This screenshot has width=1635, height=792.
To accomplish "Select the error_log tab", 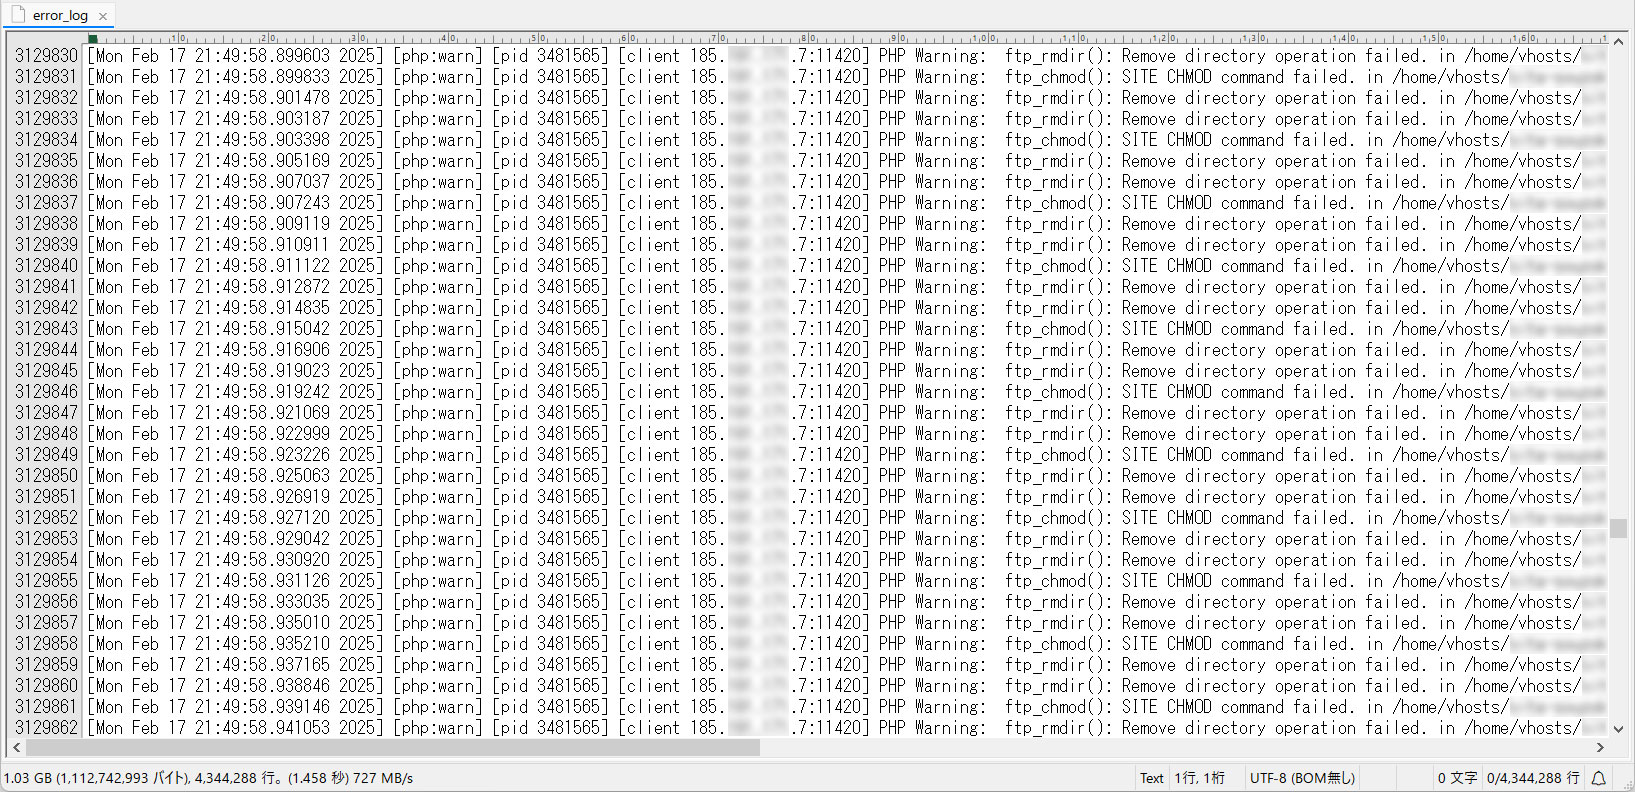I will (x=60, y=16).
